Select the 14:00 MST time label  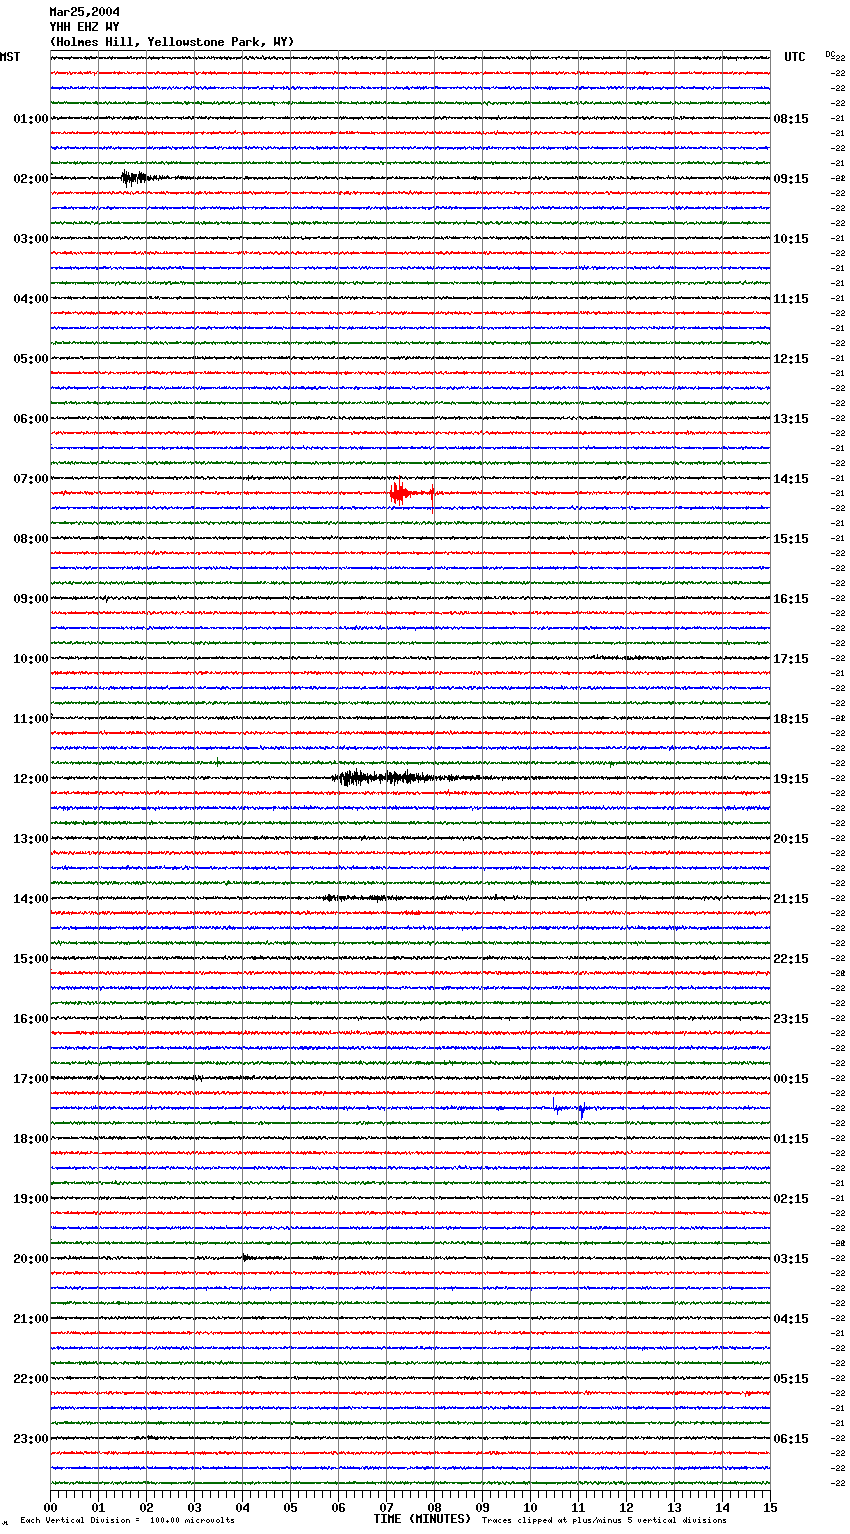coord(31,899)
